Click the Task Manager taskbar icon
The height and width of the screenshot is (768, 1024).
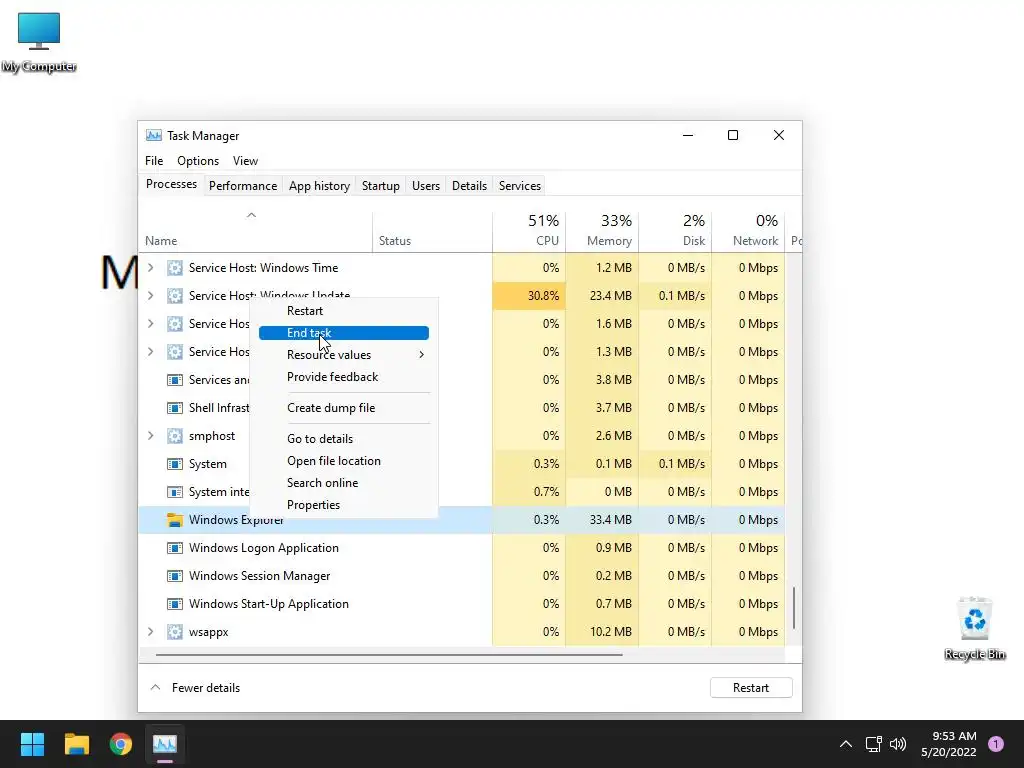(165, 744)
